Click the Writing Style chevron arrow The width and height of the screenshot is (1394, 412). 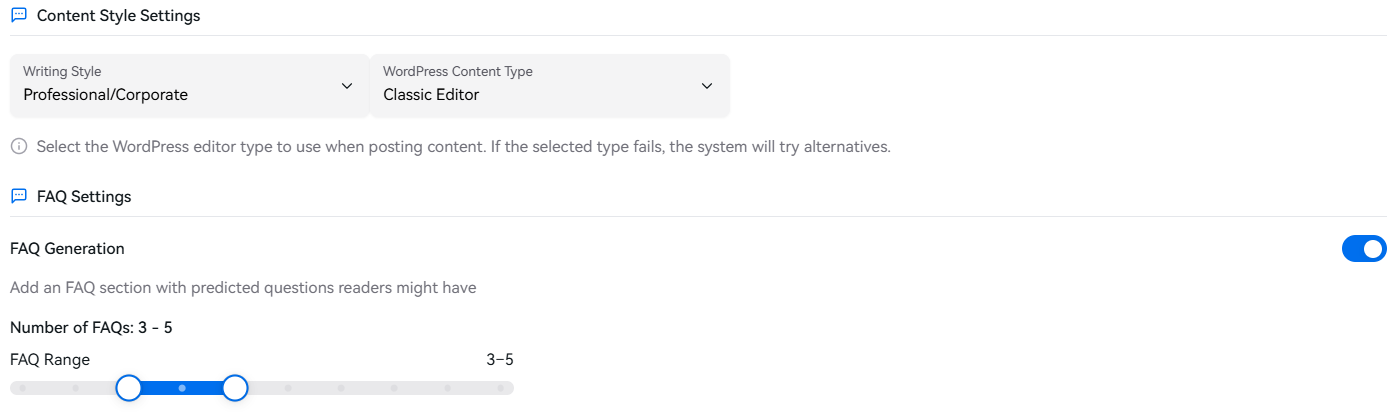pyautogui.click(x=347, y=86)
